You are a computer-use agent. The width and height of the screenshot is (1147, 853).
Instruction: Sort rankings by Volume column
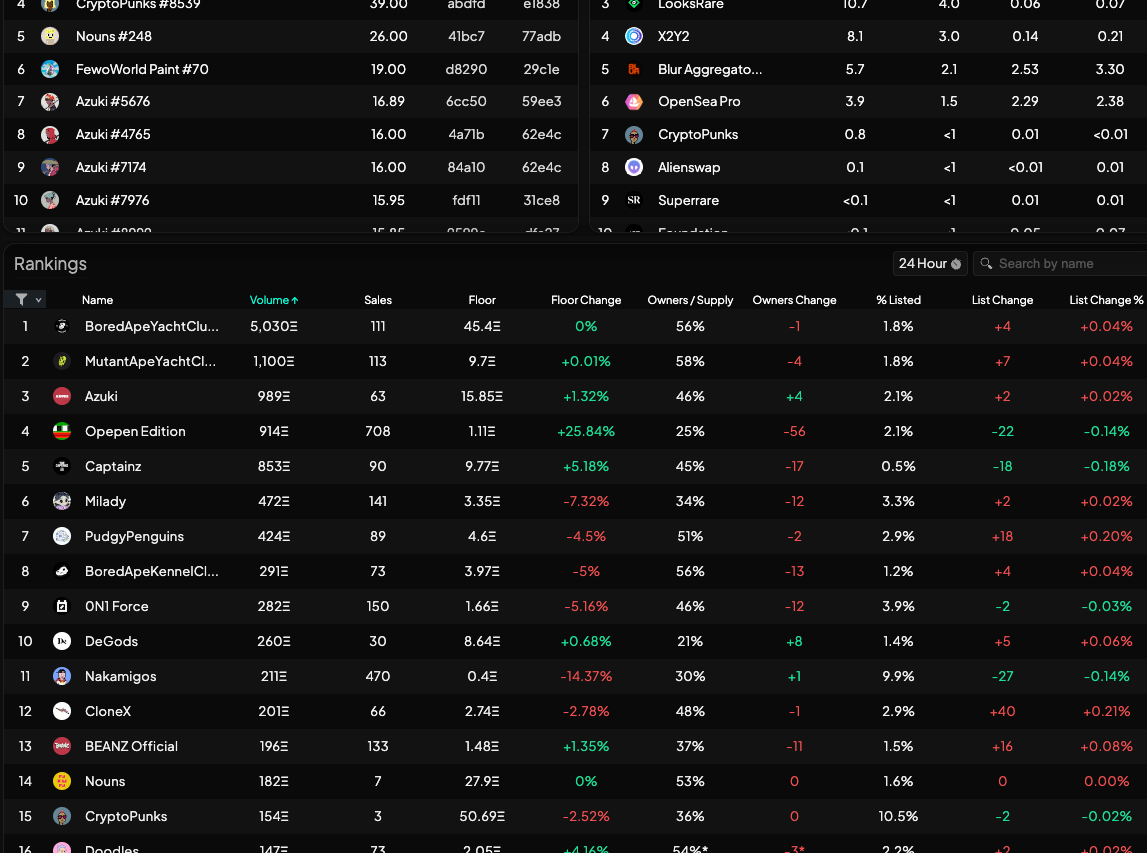click(274, 300)
